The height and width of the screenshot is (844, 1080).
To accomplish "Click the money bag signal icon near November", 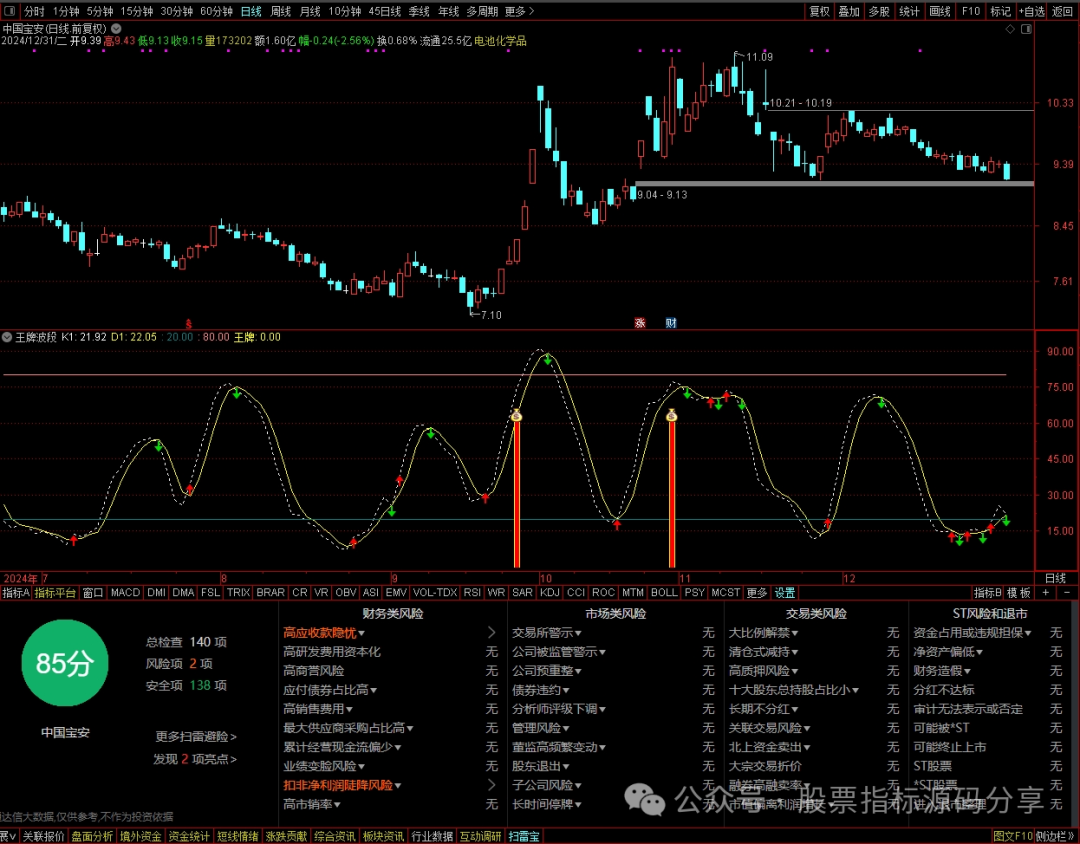I will click(672, 415).
